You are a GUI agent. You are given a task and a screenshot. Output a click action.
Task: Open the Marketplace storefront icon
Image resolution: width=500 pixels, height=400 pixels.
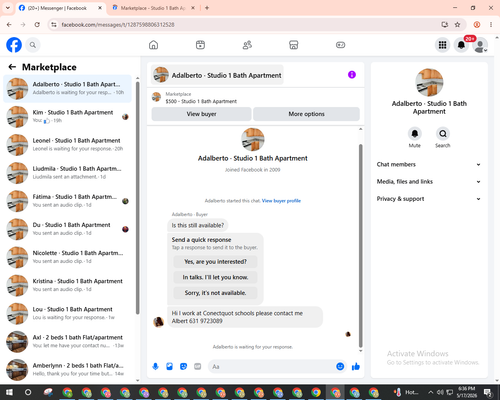(294, 45)
